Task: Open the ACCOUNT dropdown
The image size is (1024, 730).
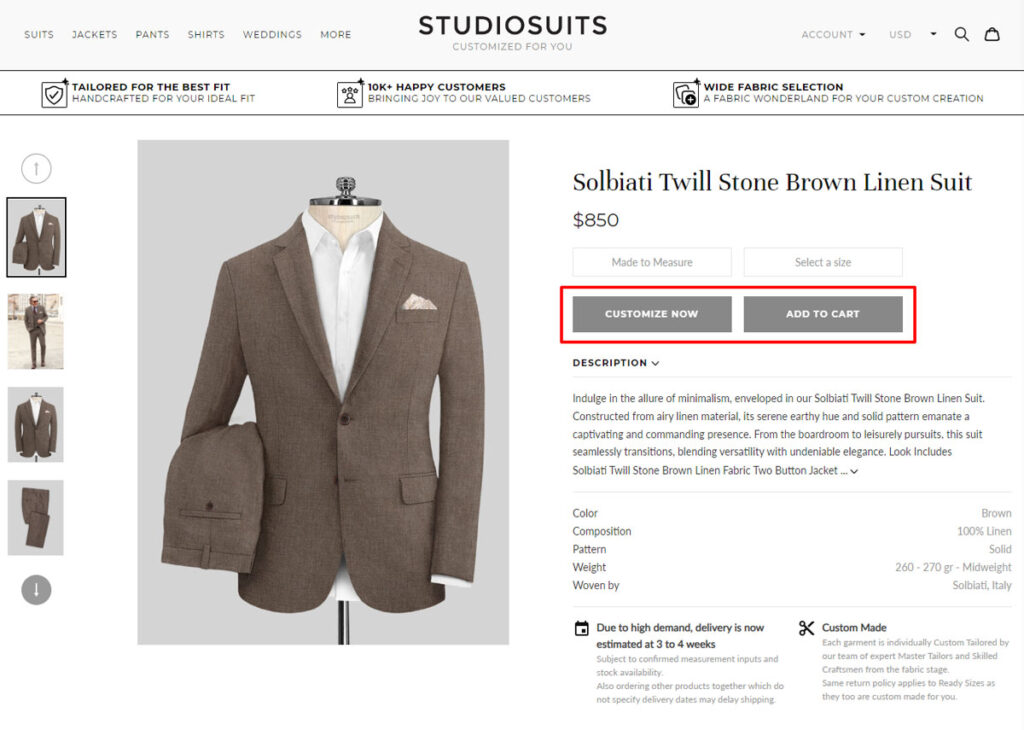Action: click(833, 35)
